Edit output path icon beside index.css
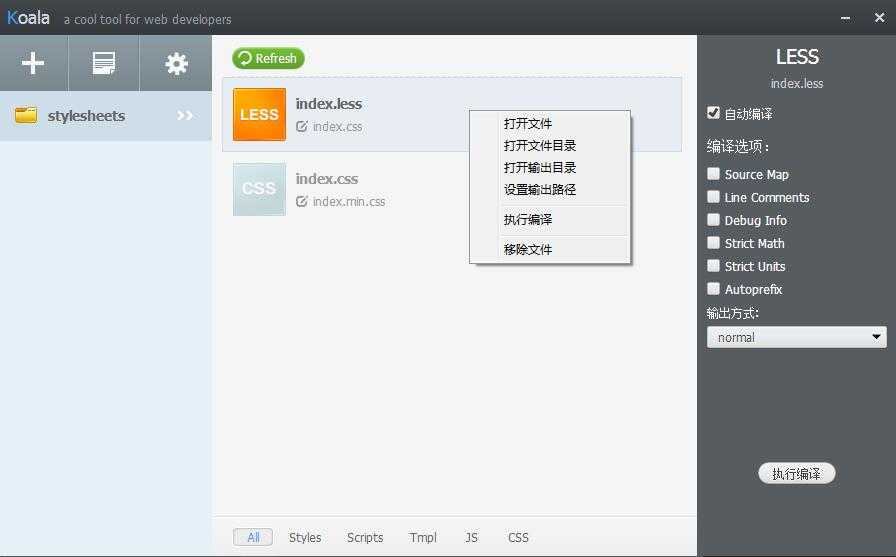This screenshot has height=557, width=896. [302, 126]
